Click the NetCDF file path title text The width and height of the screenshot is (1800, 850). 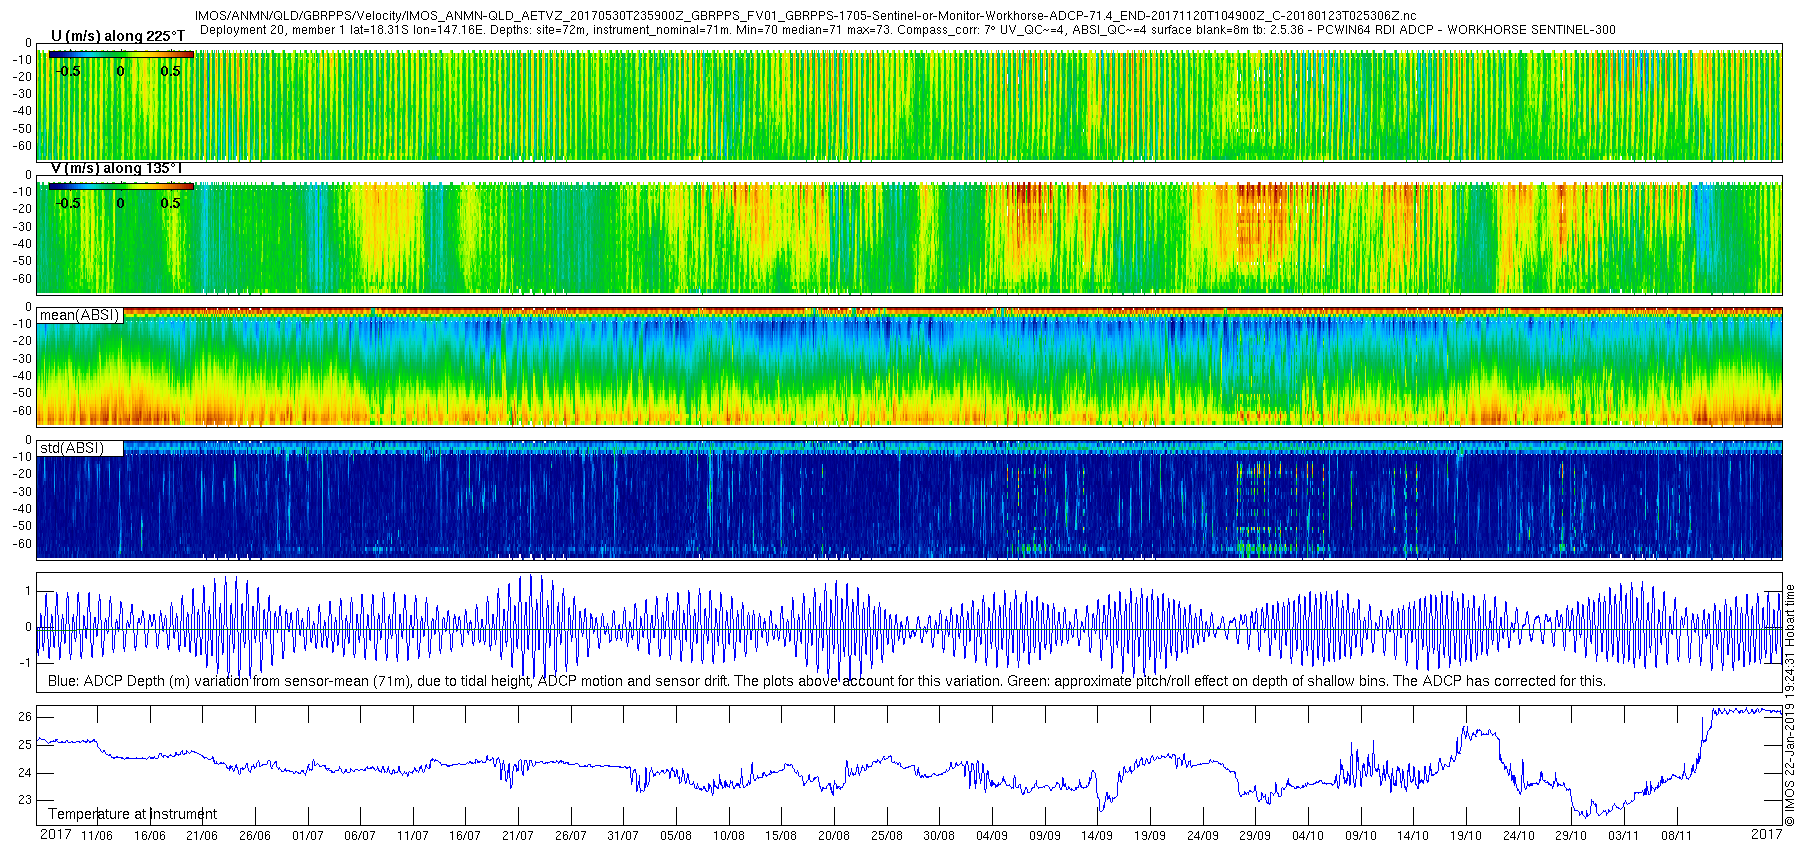pos(806,16)
